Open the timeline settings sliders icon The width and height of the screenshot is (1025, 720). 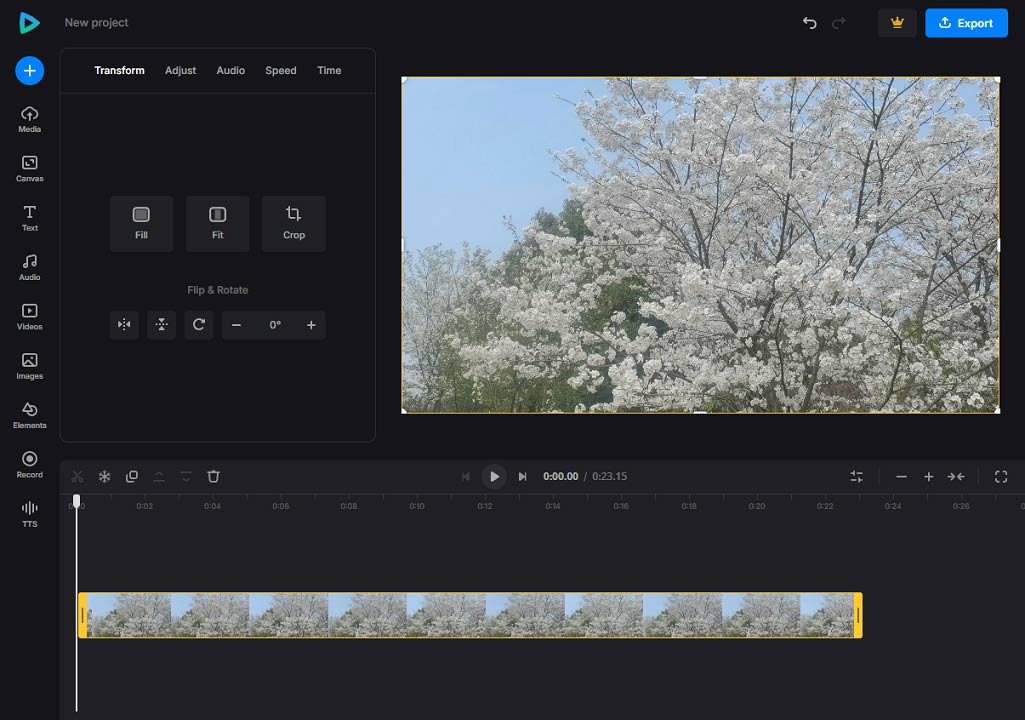point(856,477)
